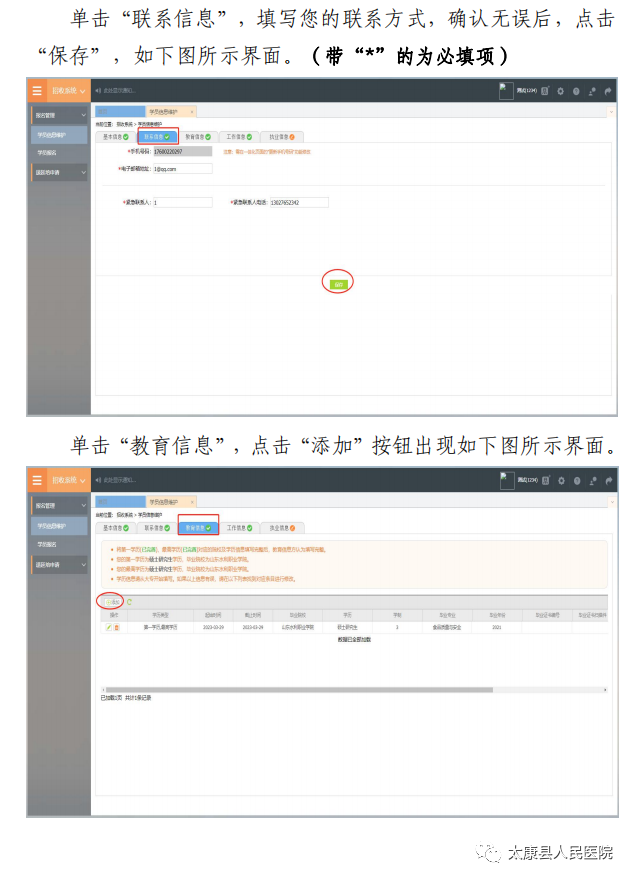Click emergency contact name field

click(x=183, y=202)
